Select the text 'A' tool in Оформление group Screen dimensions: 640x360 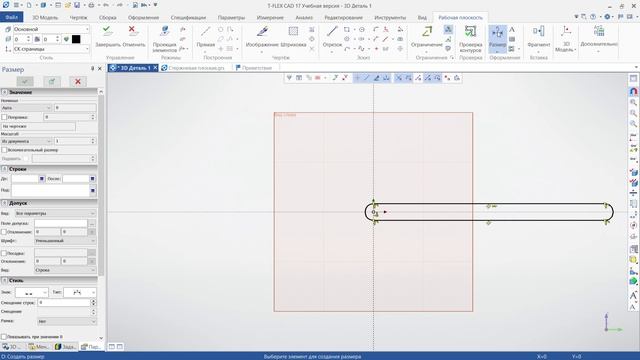point(512,30)
